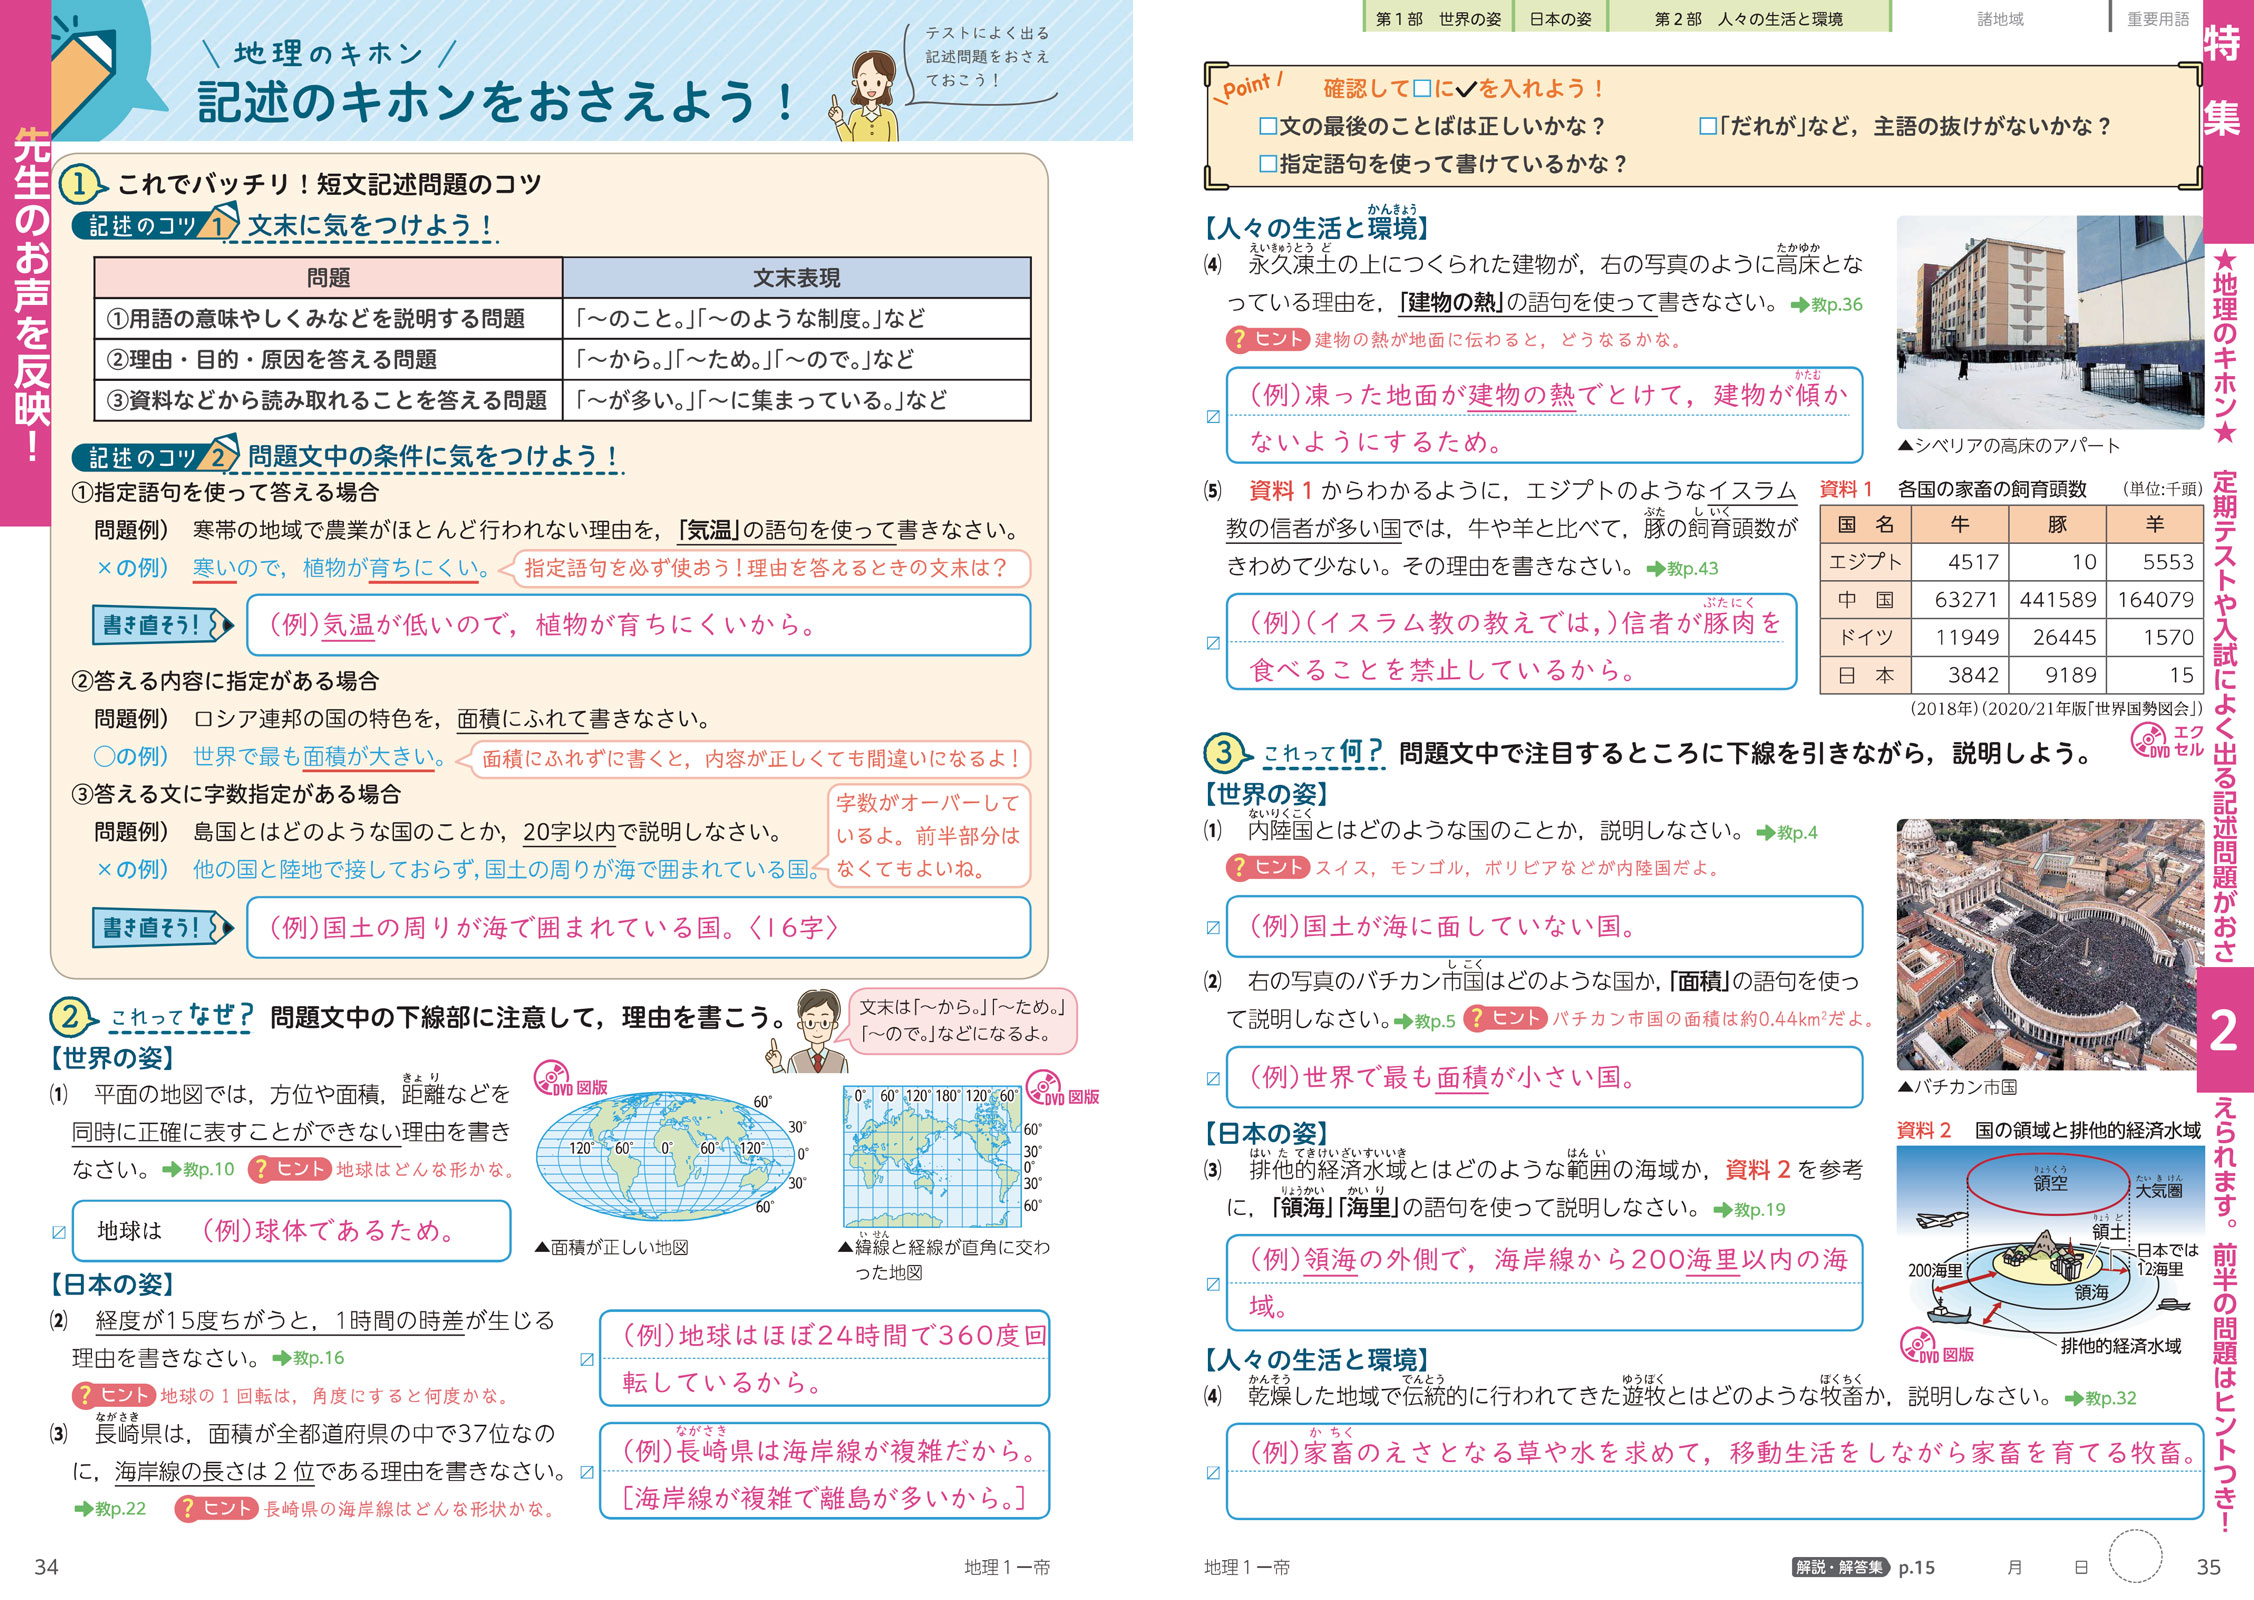Click the ヒント badge about バチカン市国の面積

click(x=1505, y=1018)
